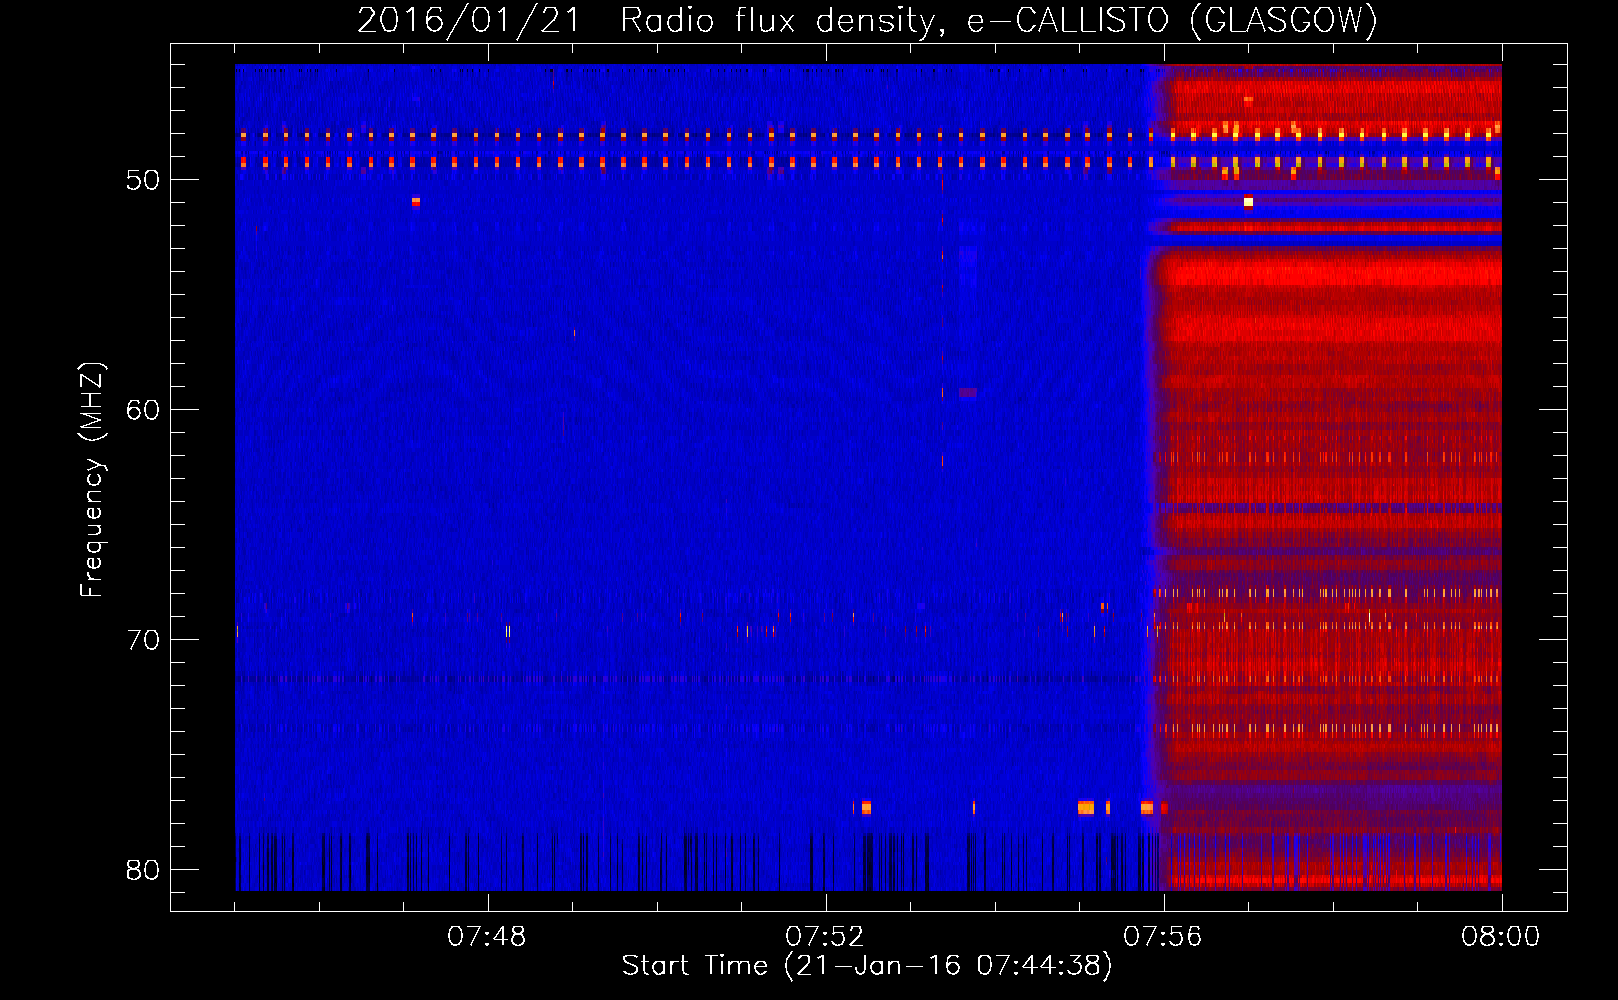Screen dimensions: 1618x1000
Task: Click the plot title "2016/01/21 Radio flux density, e-CALLISTO (GLASGOW)"
Action: tap(867, 20)
